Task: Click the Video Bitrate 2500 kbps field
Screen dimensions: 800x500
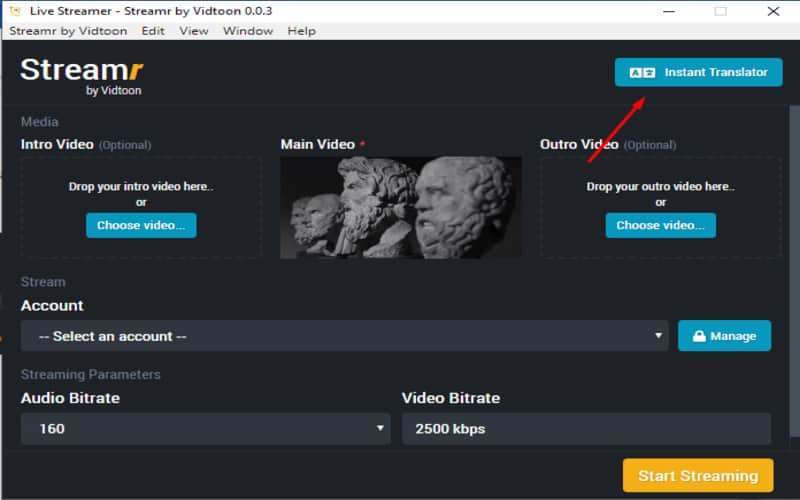Action: pos(586,429)
